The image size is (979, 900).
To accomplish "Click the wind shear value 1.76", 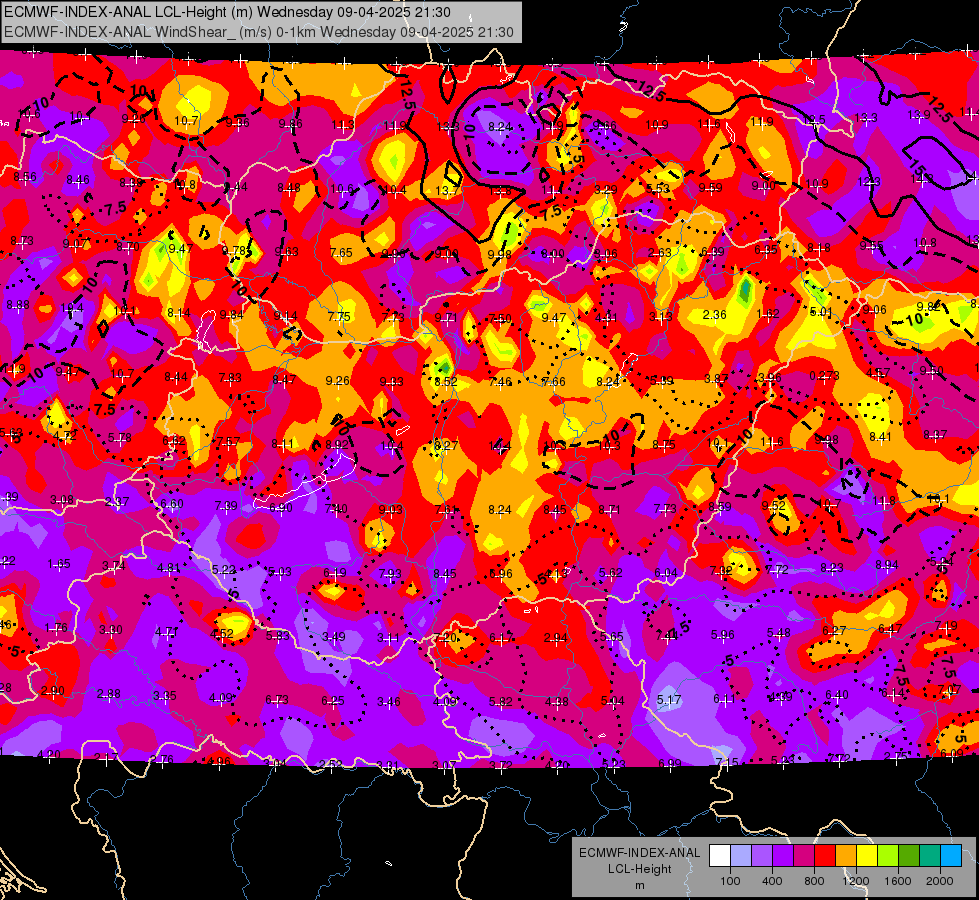I will [56, 628].
